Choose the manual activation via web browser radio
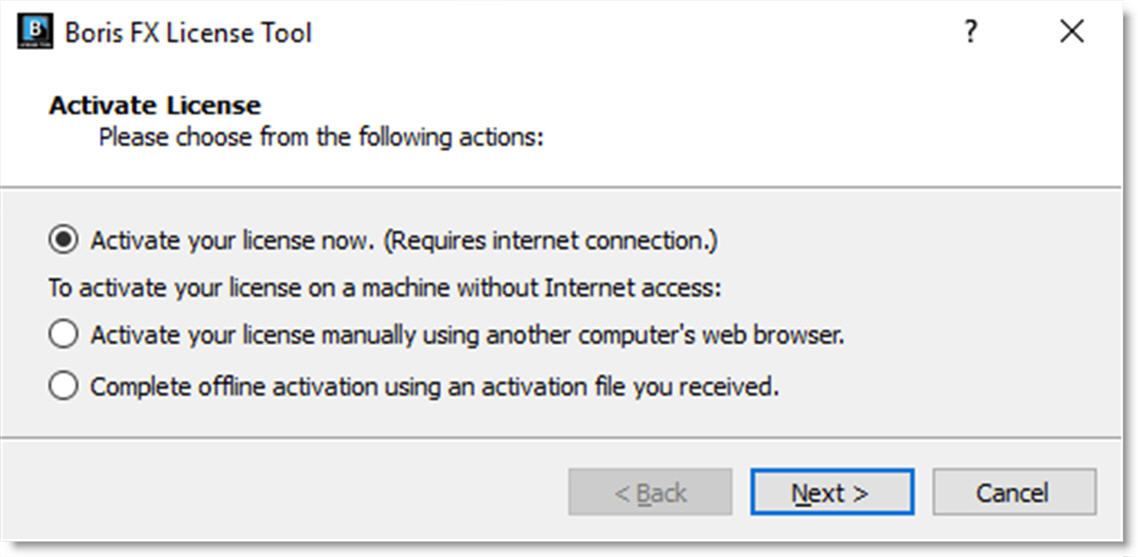Viewport: 1138px width, 557px height. (x=63, y=335)
